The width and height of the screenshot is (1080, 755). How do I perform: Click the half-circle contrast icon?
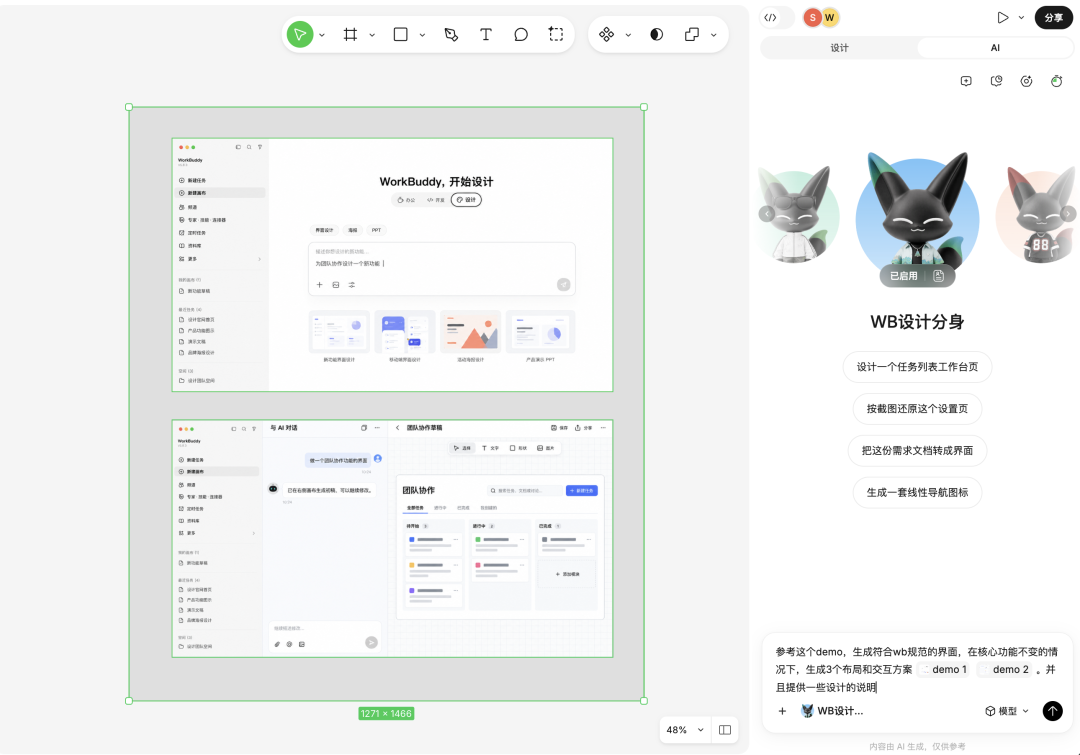[x=656, y=34]
